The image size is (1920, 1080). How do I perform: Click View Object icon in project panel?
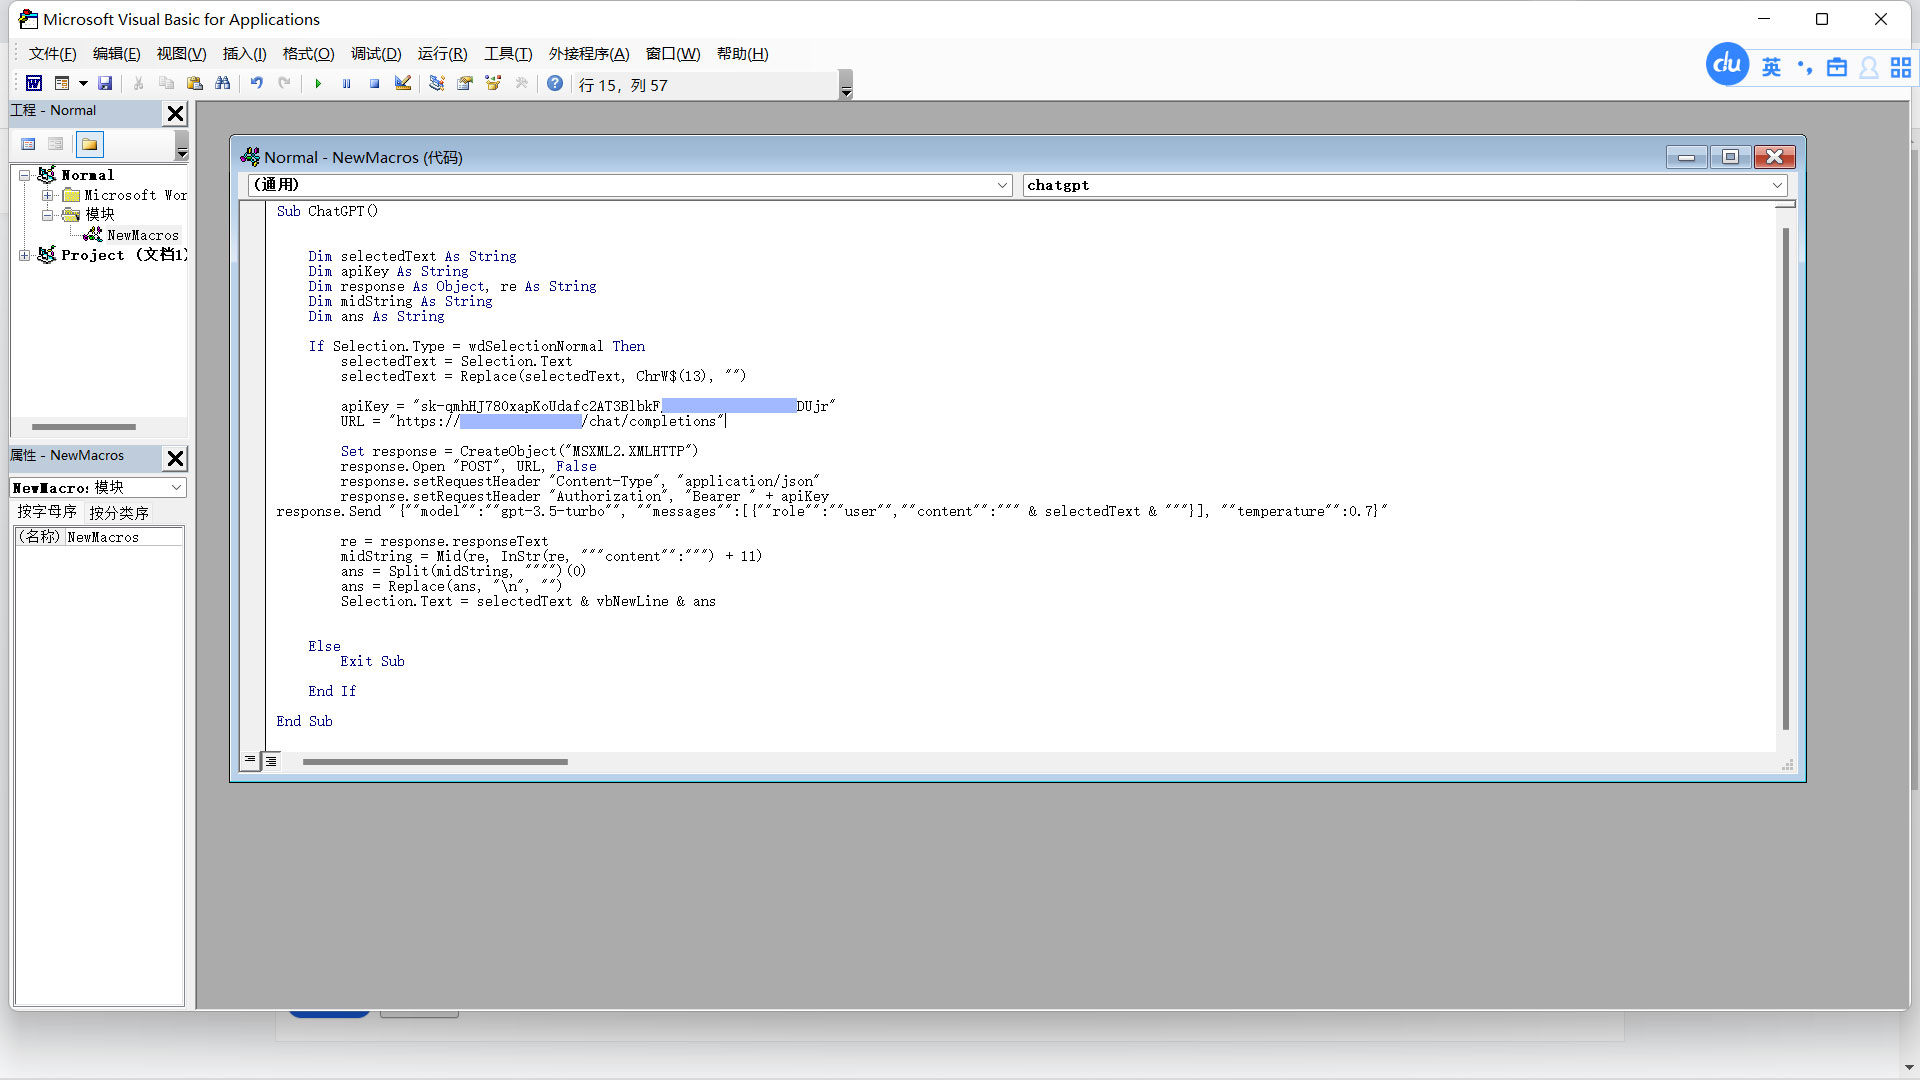point(56,145)
